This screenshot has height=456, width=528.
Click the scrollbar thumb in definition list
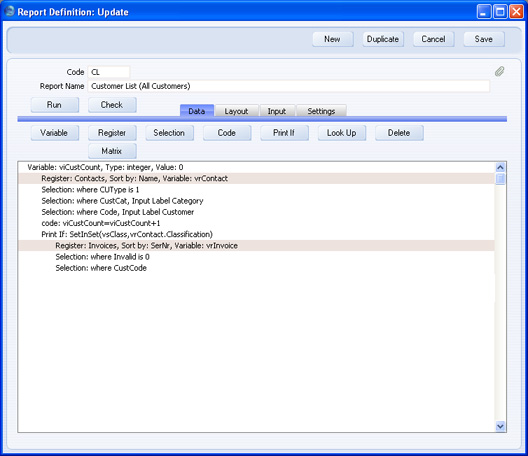click(500, 178)
